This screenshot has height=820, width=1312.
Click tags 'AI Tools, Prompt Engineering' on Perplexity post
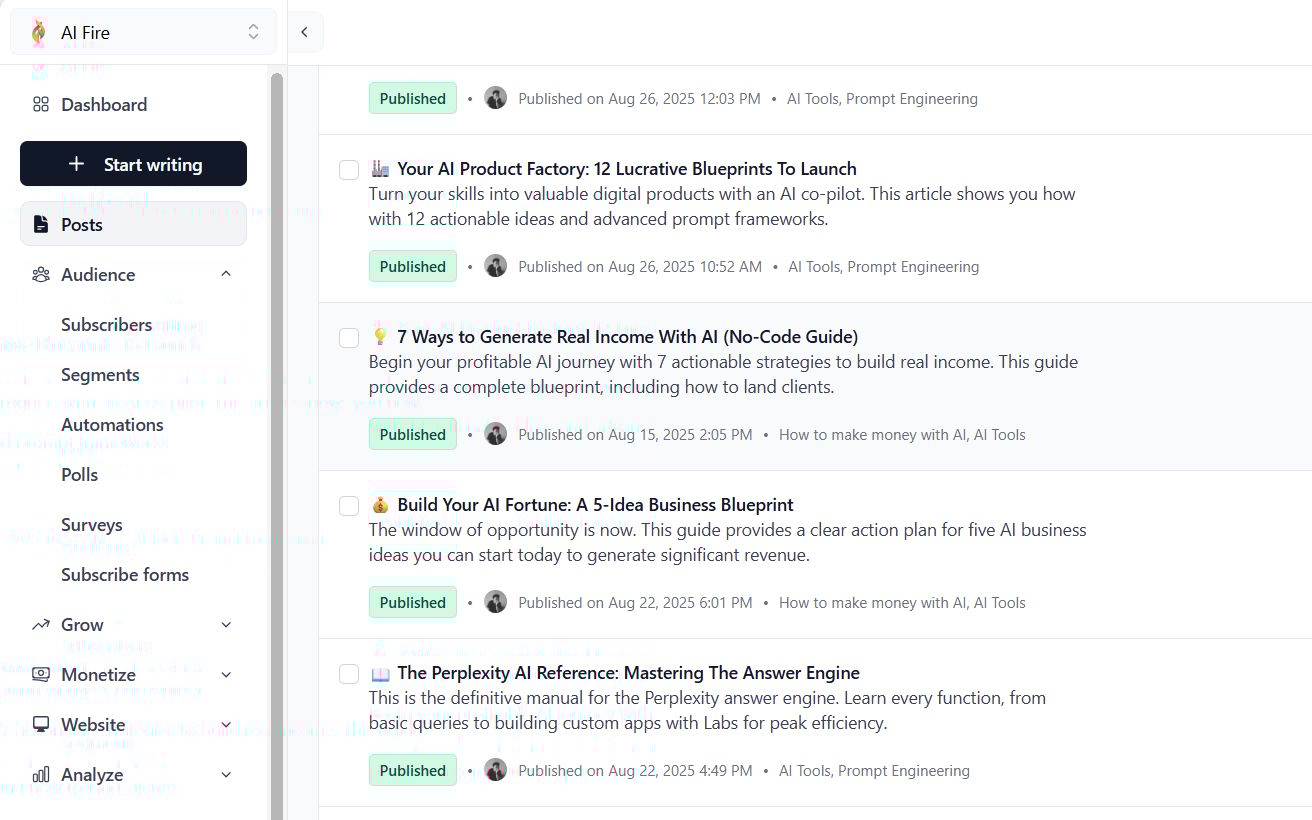point(874,770)
